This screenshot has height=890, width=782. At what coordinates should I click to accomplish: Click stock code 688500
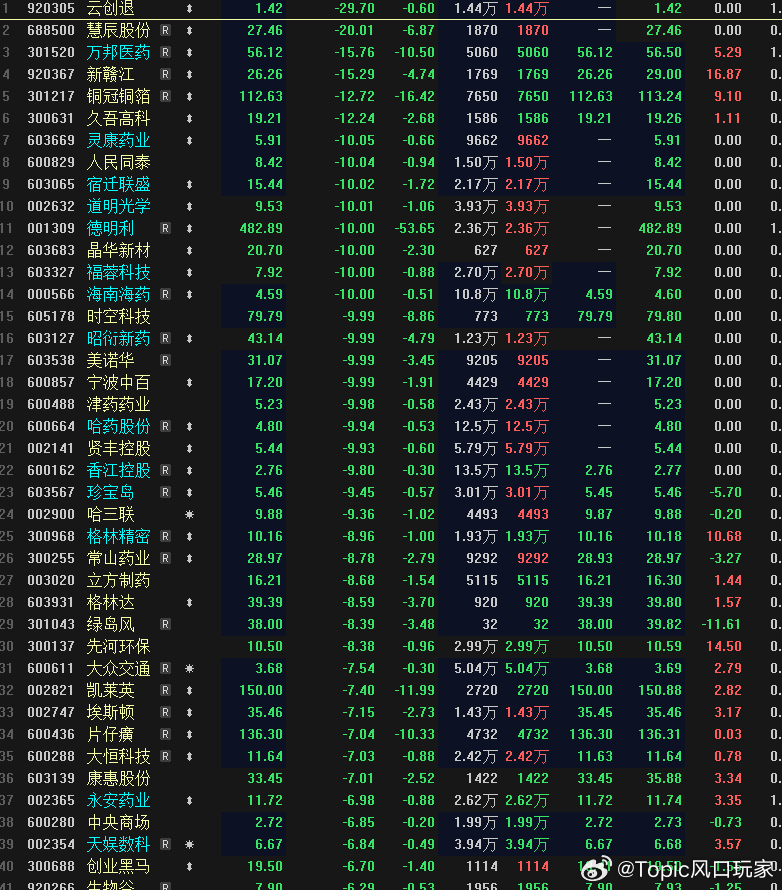tap(51, 31)
